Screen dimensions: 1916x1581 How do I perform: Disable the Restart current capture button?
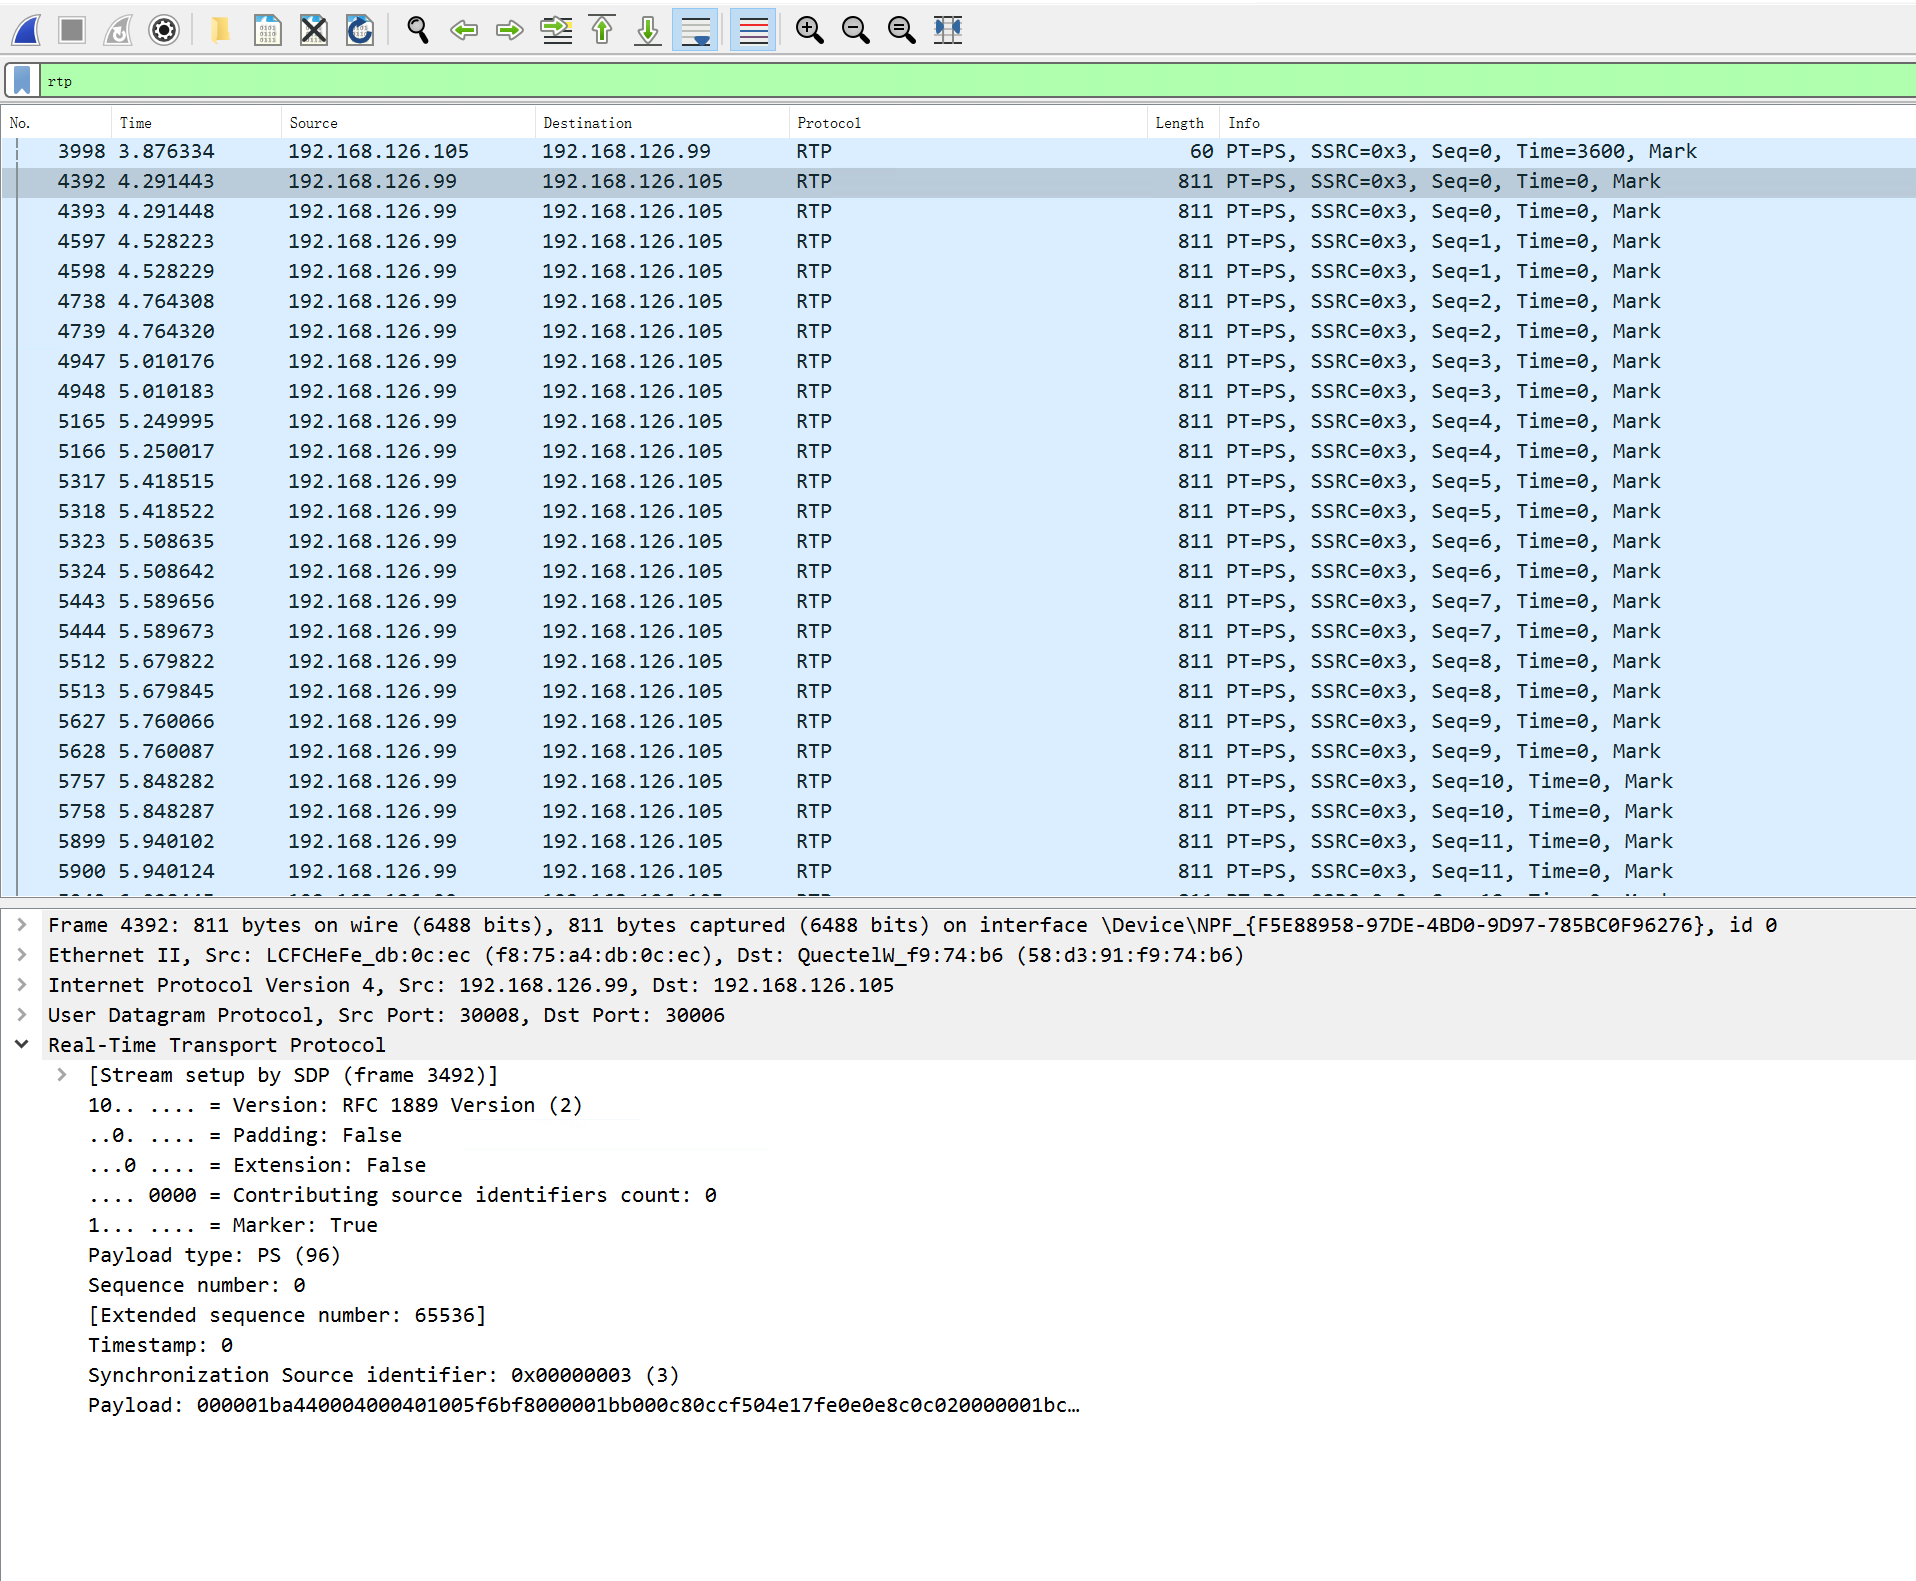coord(117,30)
